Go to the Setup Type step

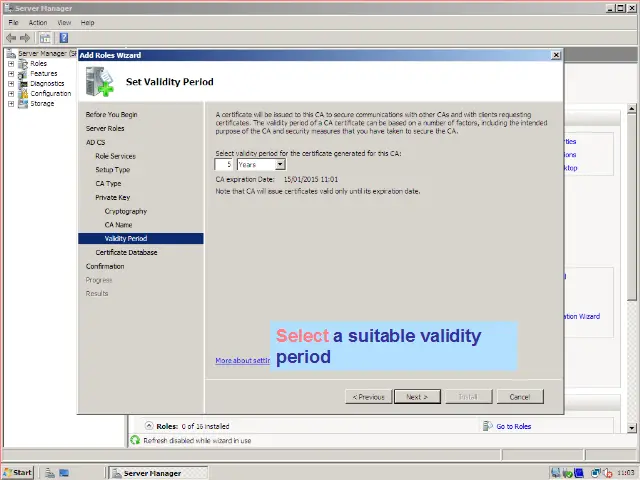click(x=113, y=170)
